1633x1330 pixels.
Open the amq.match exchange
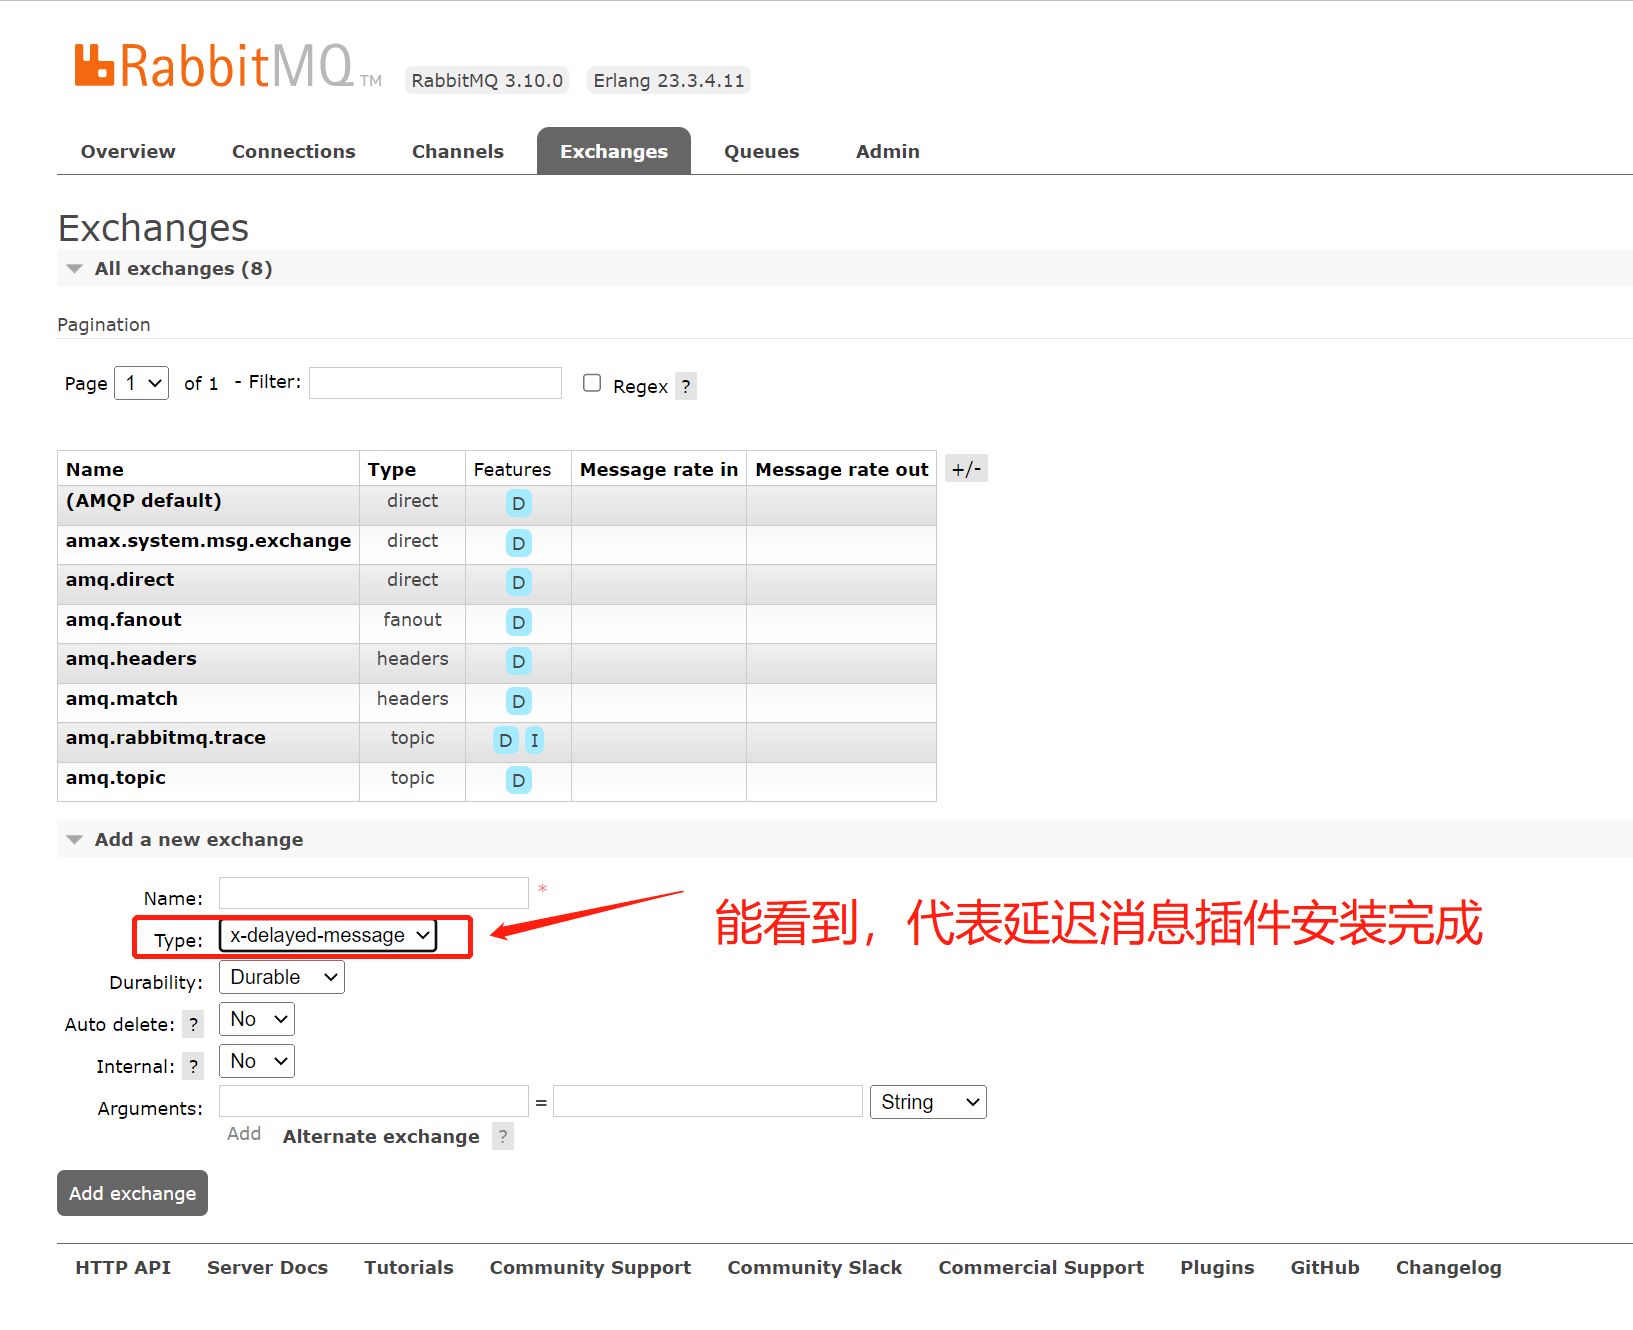tap(122, 699)
